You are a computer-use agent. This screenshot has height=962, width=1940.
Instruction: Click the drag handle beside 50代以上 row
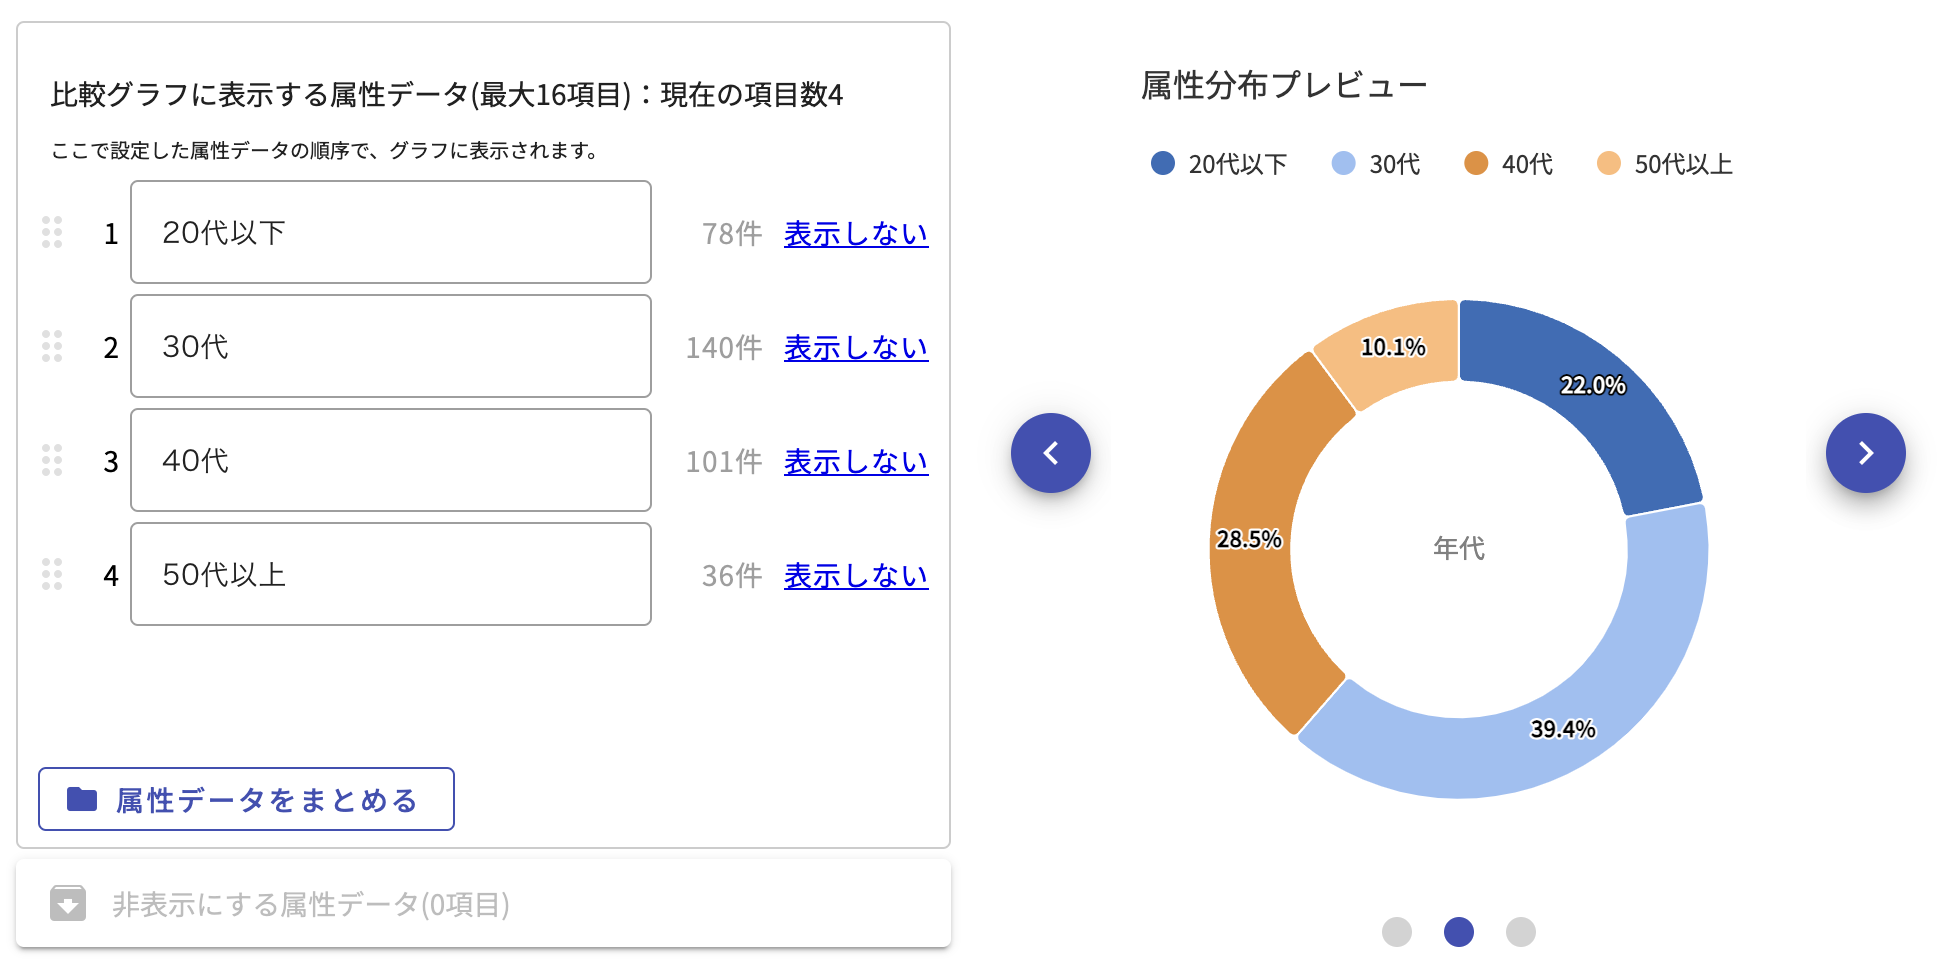point(52,574)
